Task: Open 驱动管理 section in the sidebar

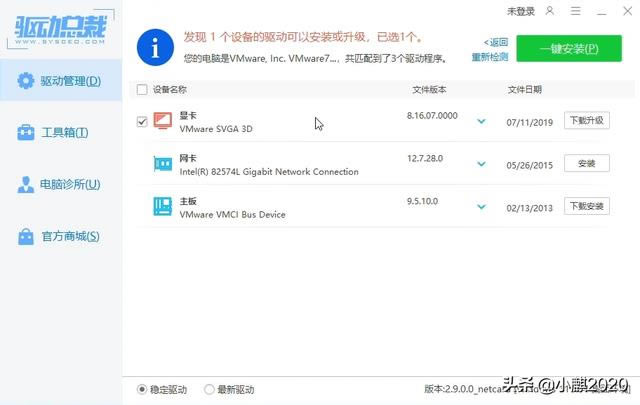Action: [61, 80]
